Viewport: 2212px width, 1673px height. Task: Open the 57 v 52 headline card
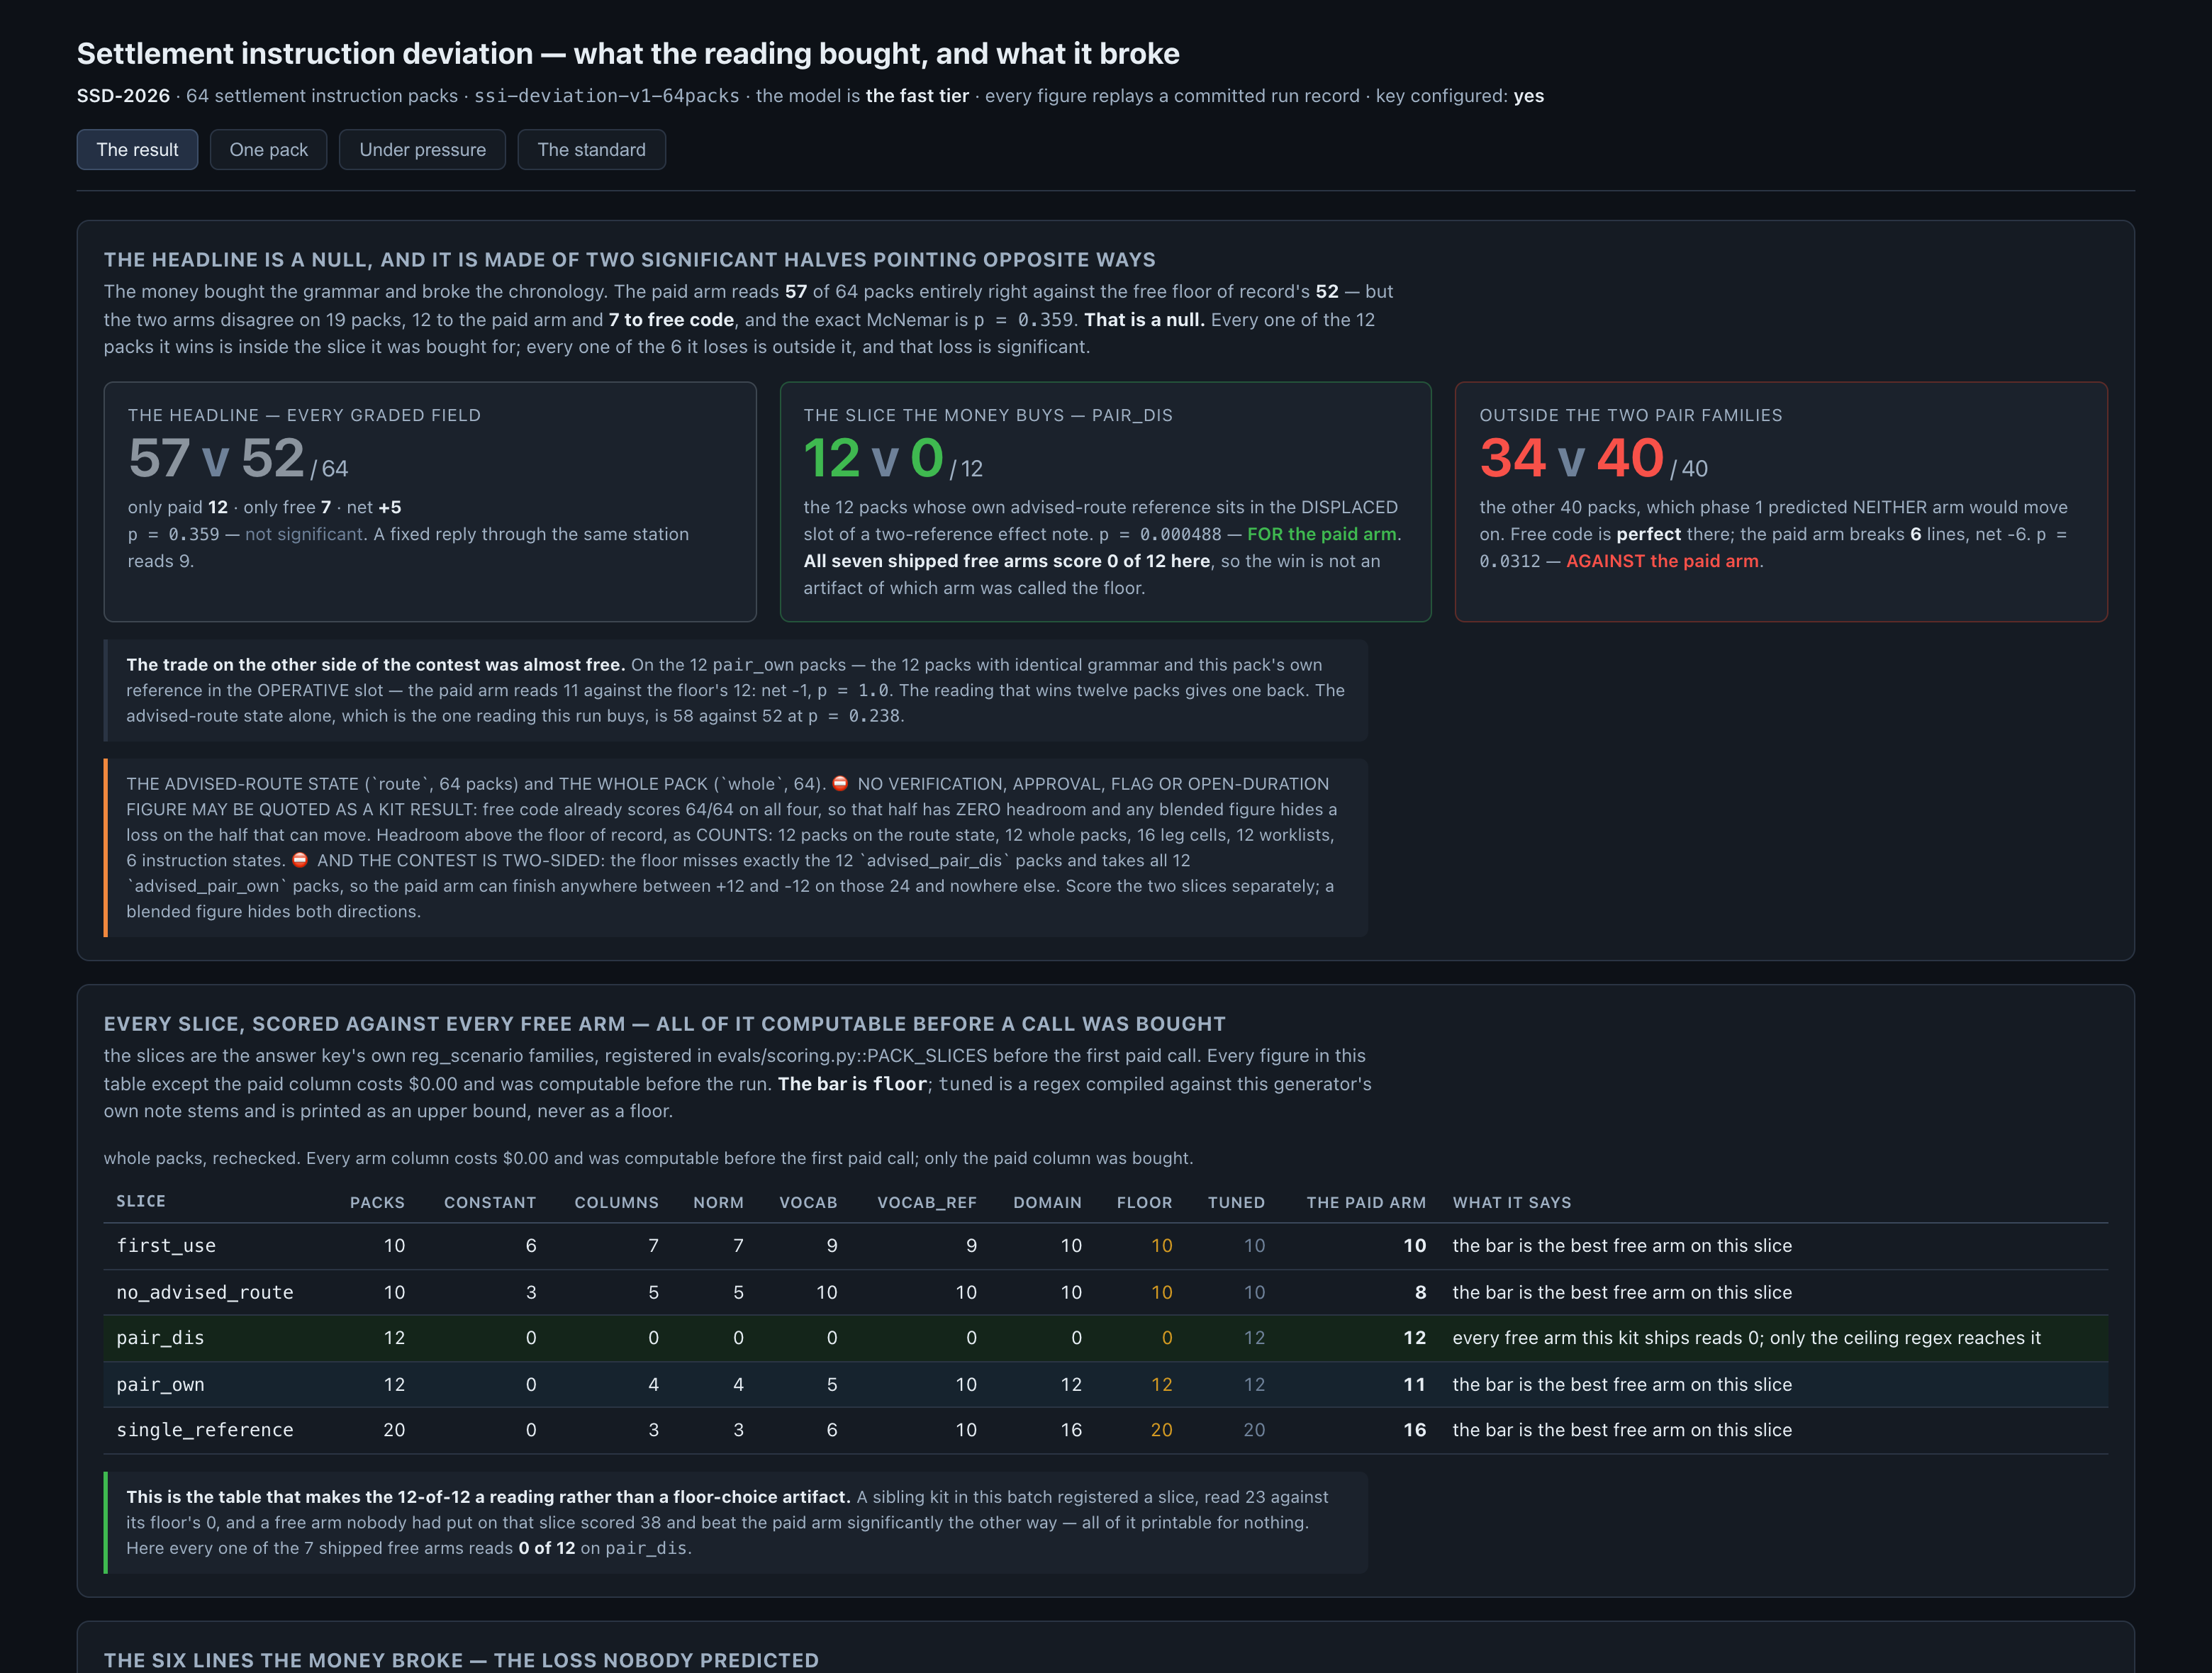tap(430, 502)
